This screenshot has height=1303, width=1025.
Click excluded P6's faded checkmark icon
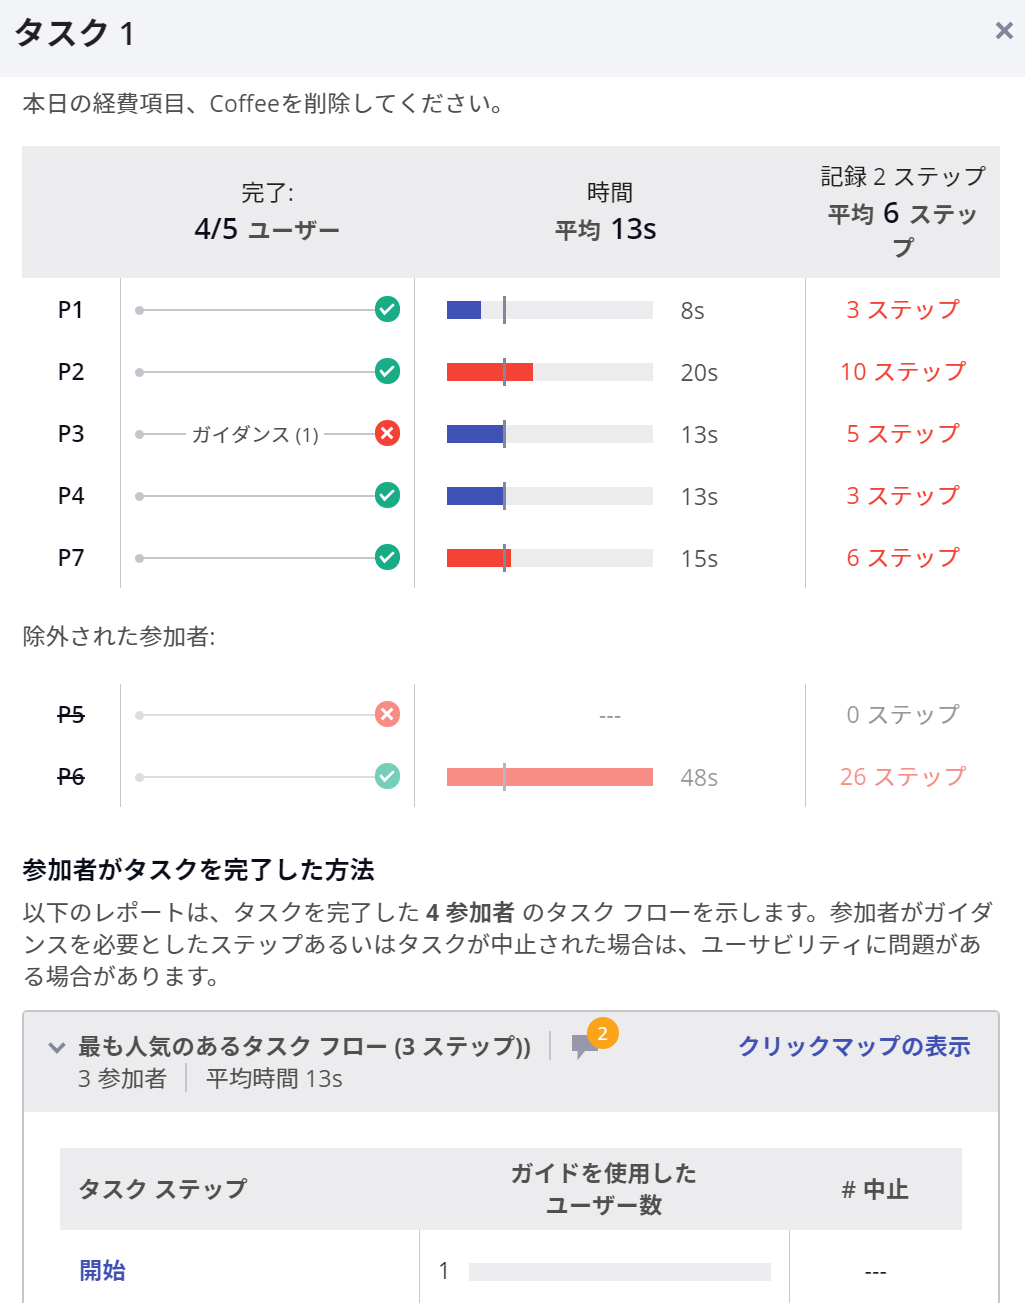[x=387, y=776]
